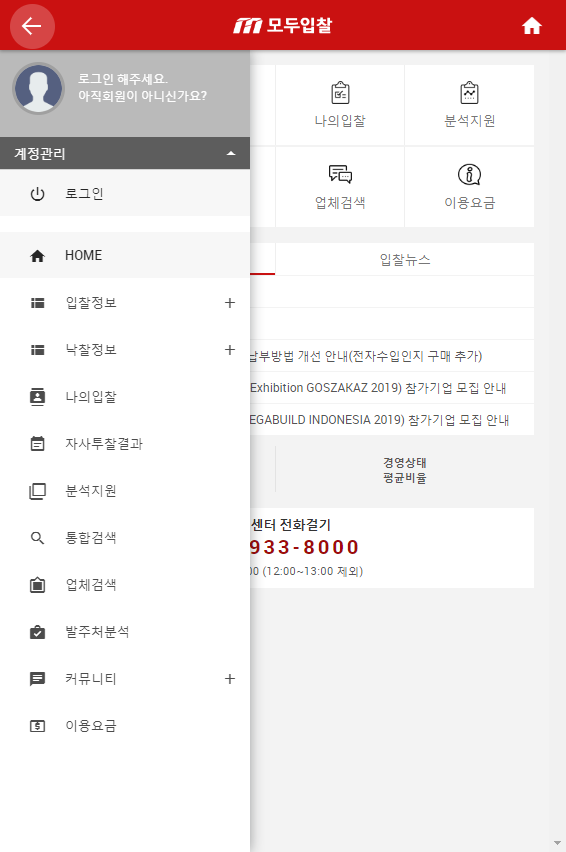The width and height of the screenshot is (566, 852).
Task: Click the 낙찰정보 list icon
Action: [x=37, y=350]
